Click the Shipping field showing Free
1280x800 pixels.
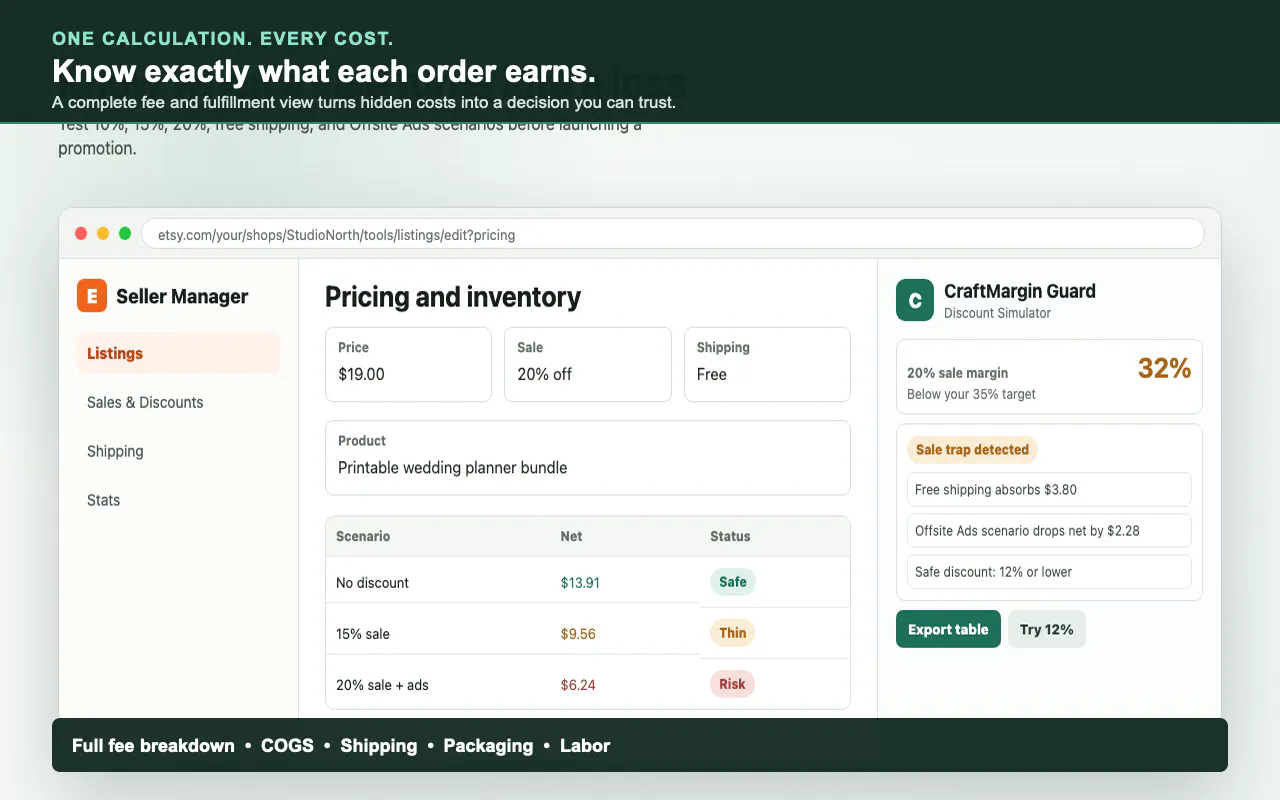pos(767,364)
